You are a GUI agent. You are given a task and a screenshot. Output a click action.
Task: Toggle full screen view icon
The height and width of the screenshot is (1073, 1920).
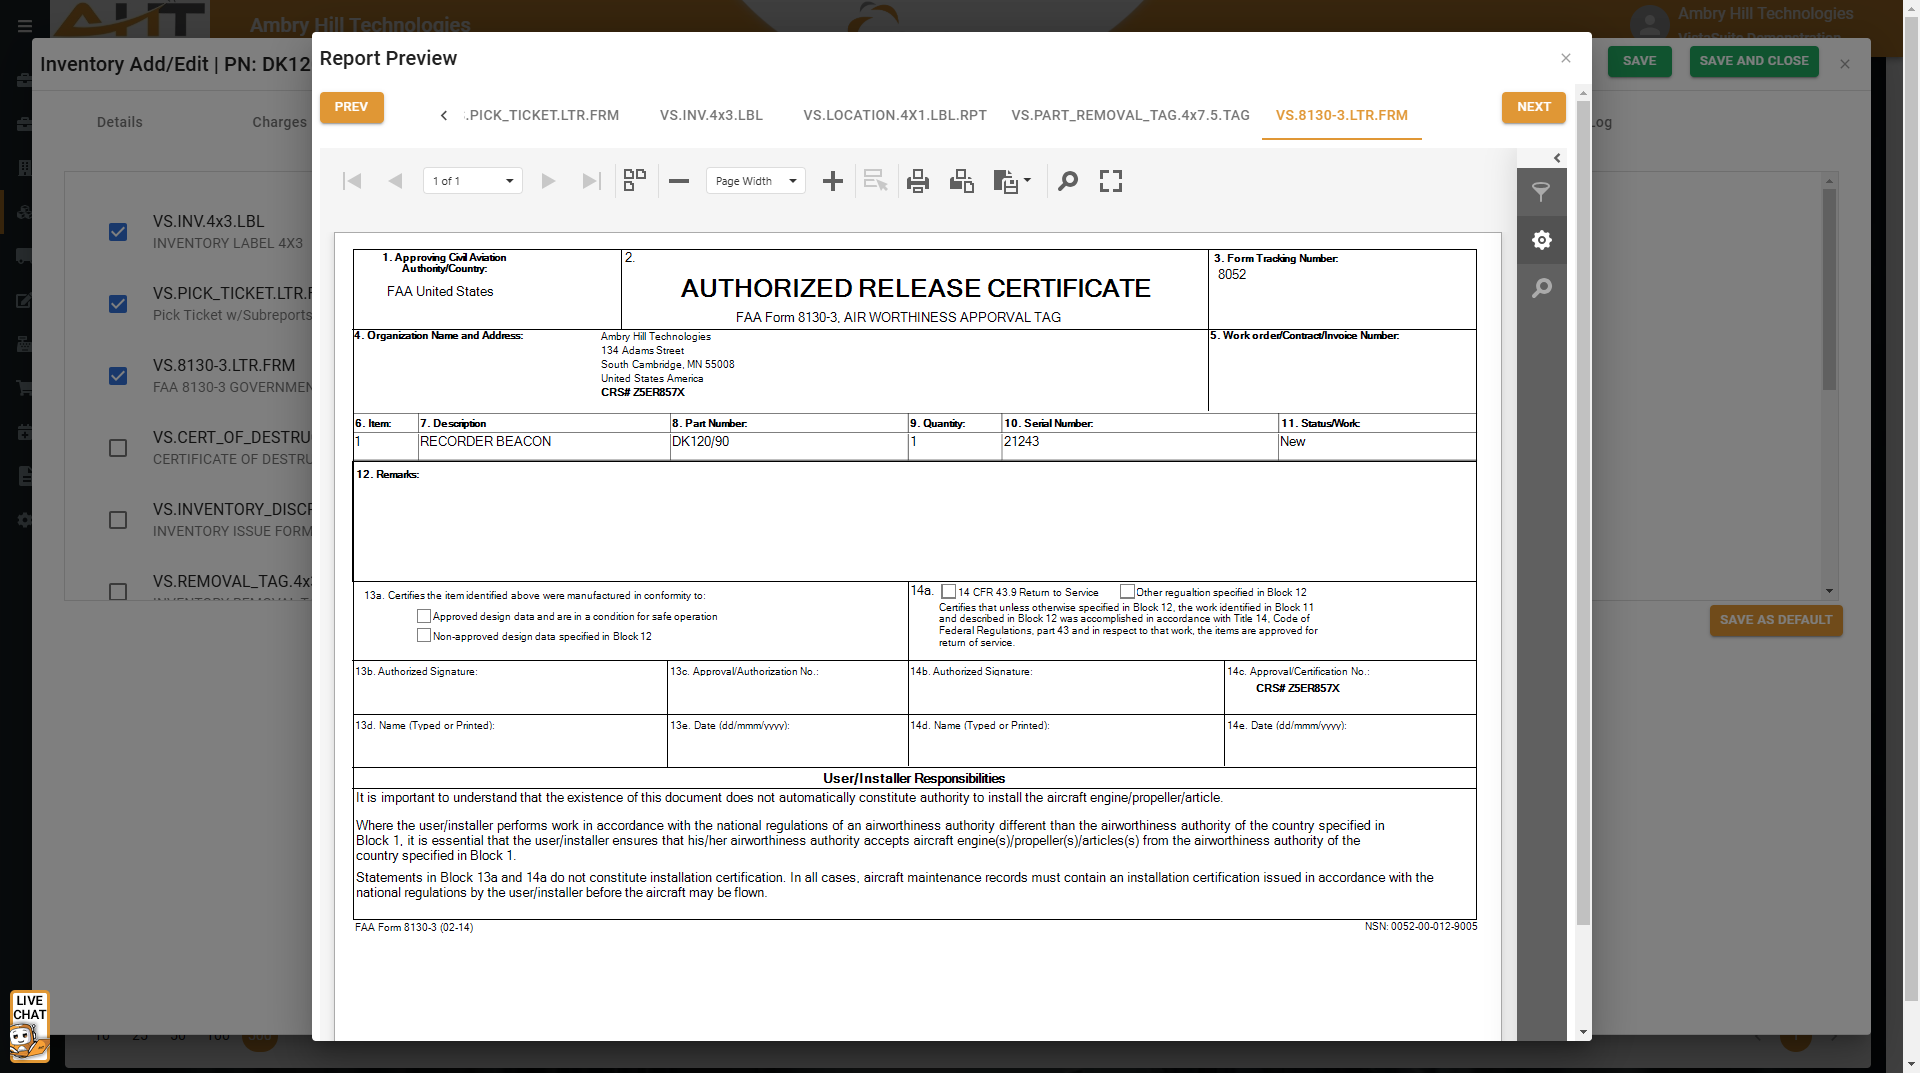[1111, 181]
